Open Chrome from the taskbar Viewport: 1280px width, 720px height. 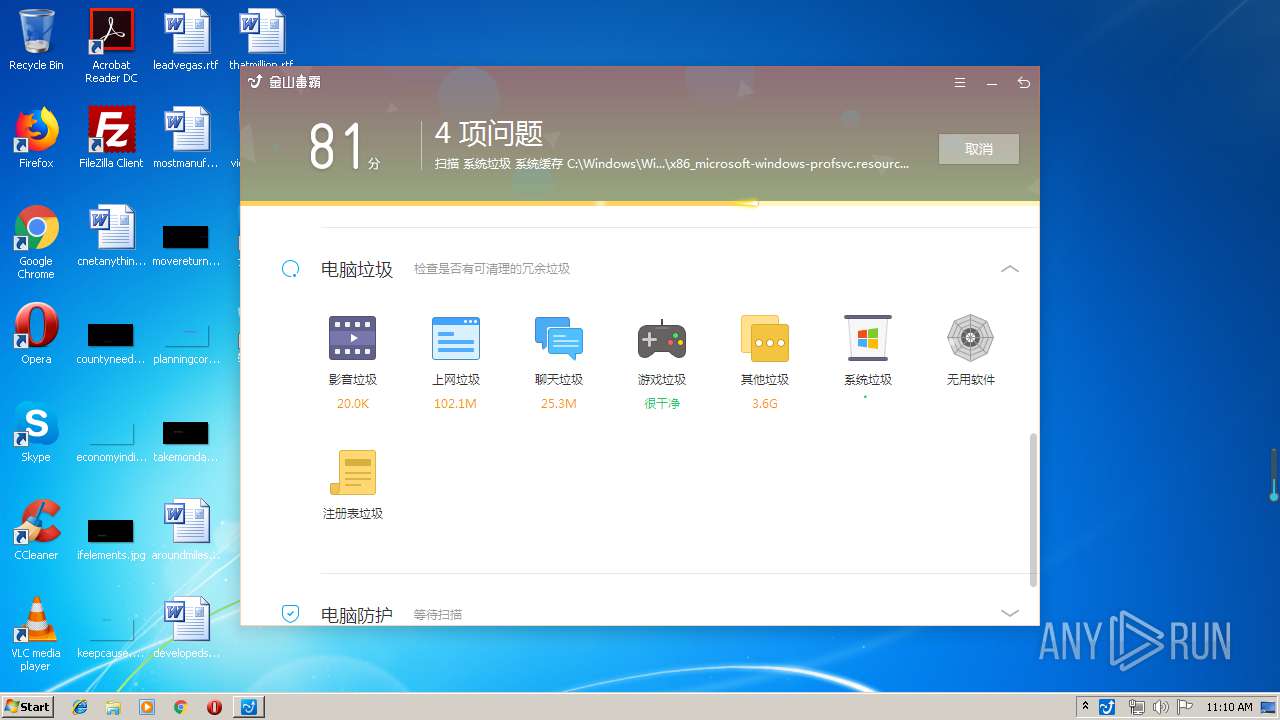pyautogui.click(x=180, y=707)
